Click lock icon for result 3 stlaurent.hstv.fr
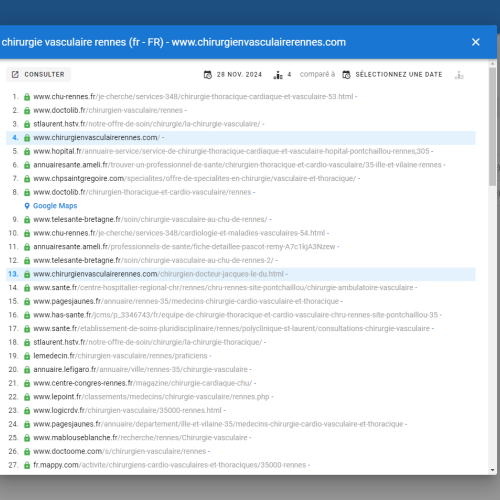Viewport: 500px width, 500px height. (x=27, y=124)
